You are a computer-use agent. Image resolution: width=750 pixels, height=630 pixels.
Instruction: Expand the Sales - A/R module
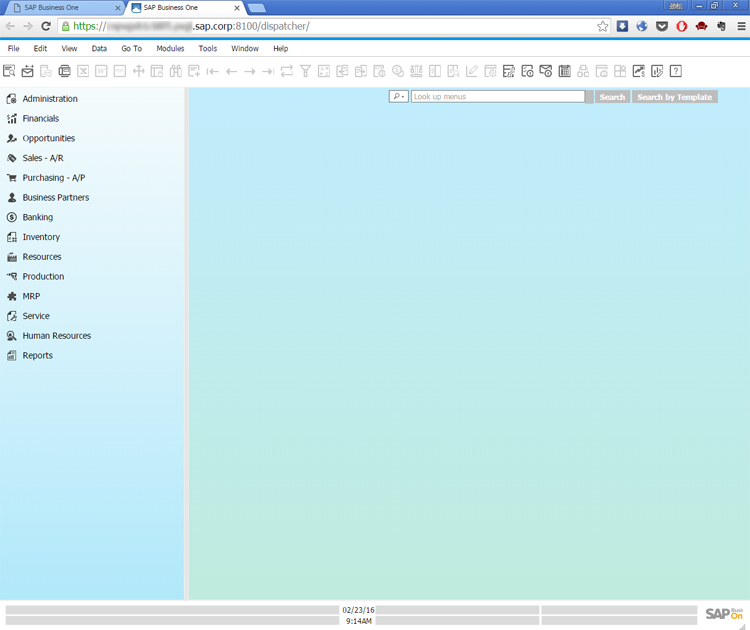43,158
